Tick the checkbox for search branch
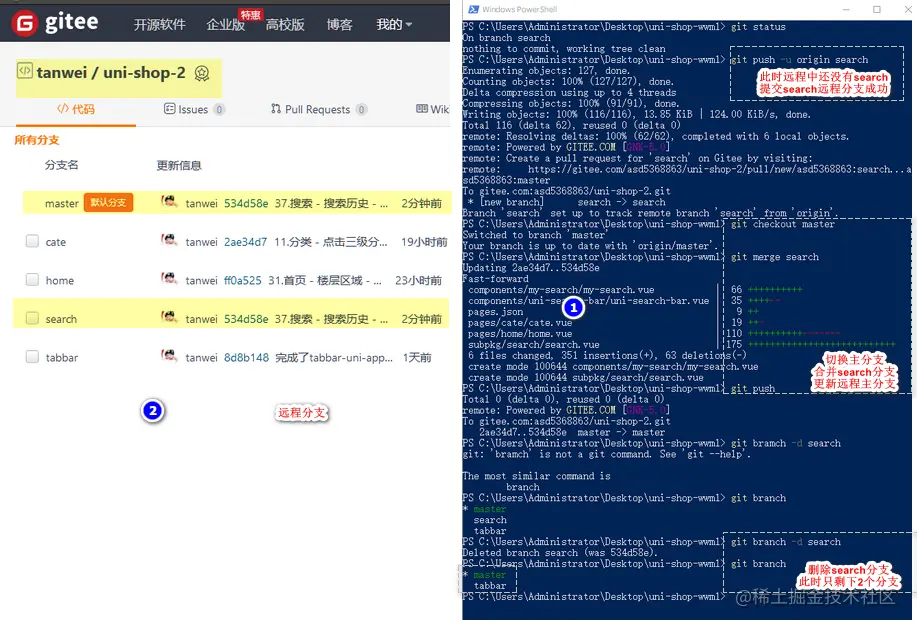 (32, 318)
